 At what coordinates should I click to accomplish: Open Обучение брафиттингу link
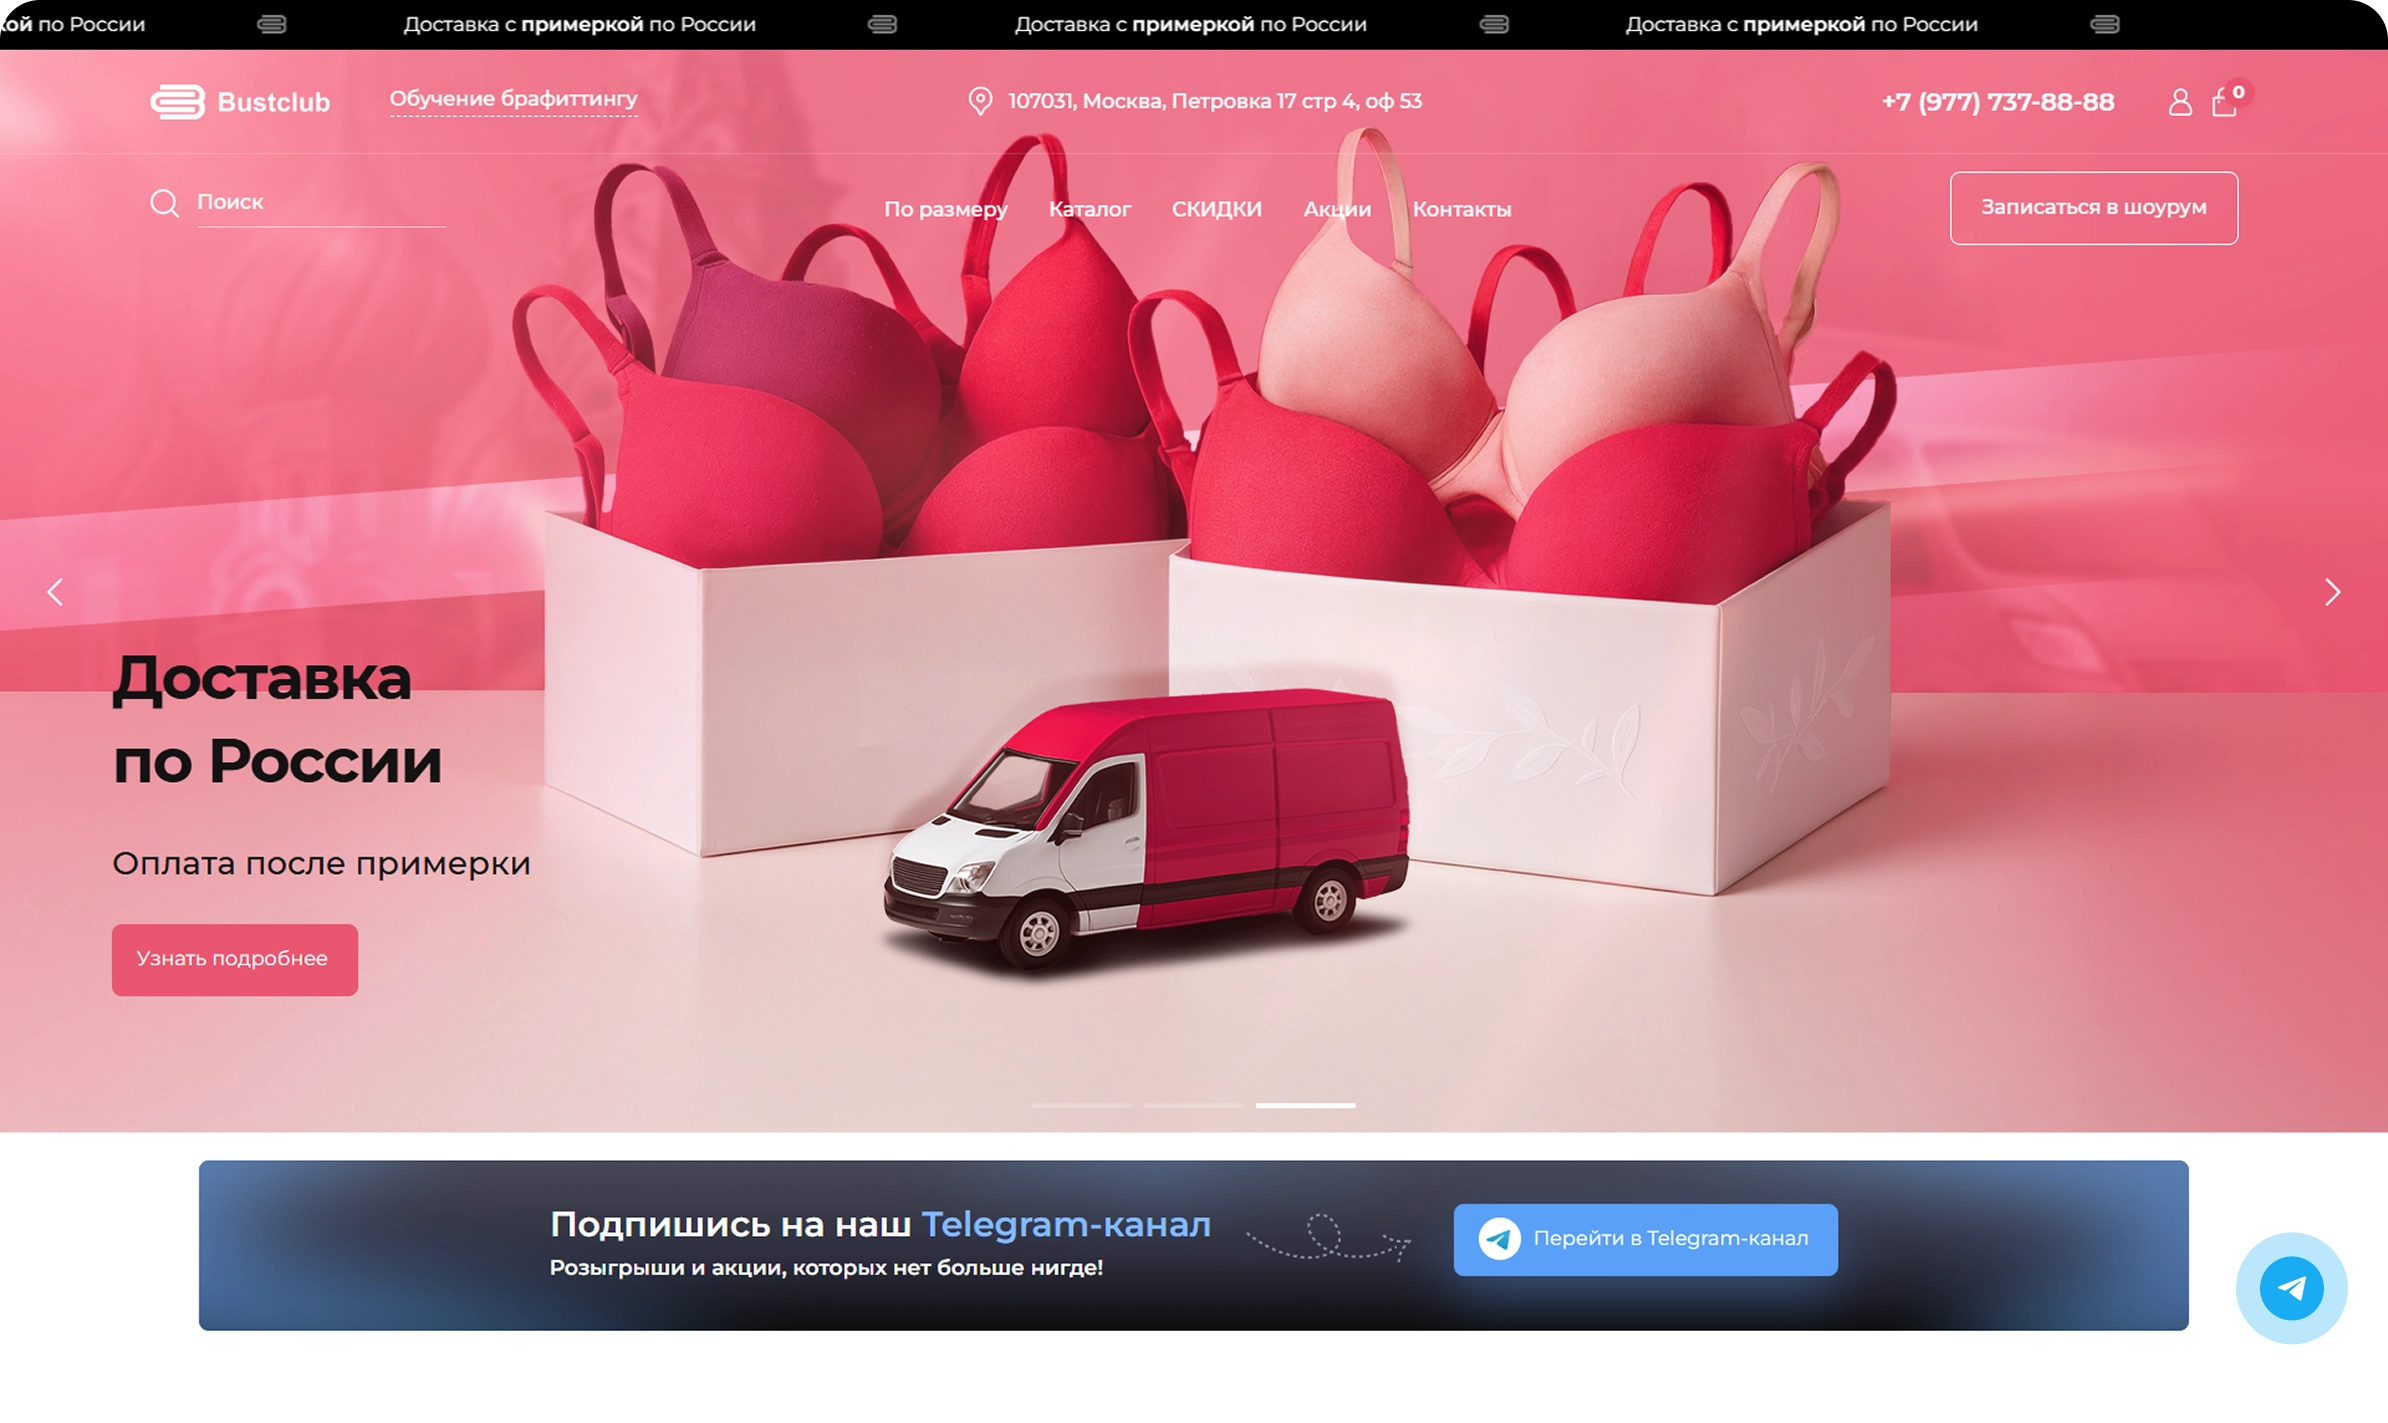pyautogui.click(x=513, y=99)
